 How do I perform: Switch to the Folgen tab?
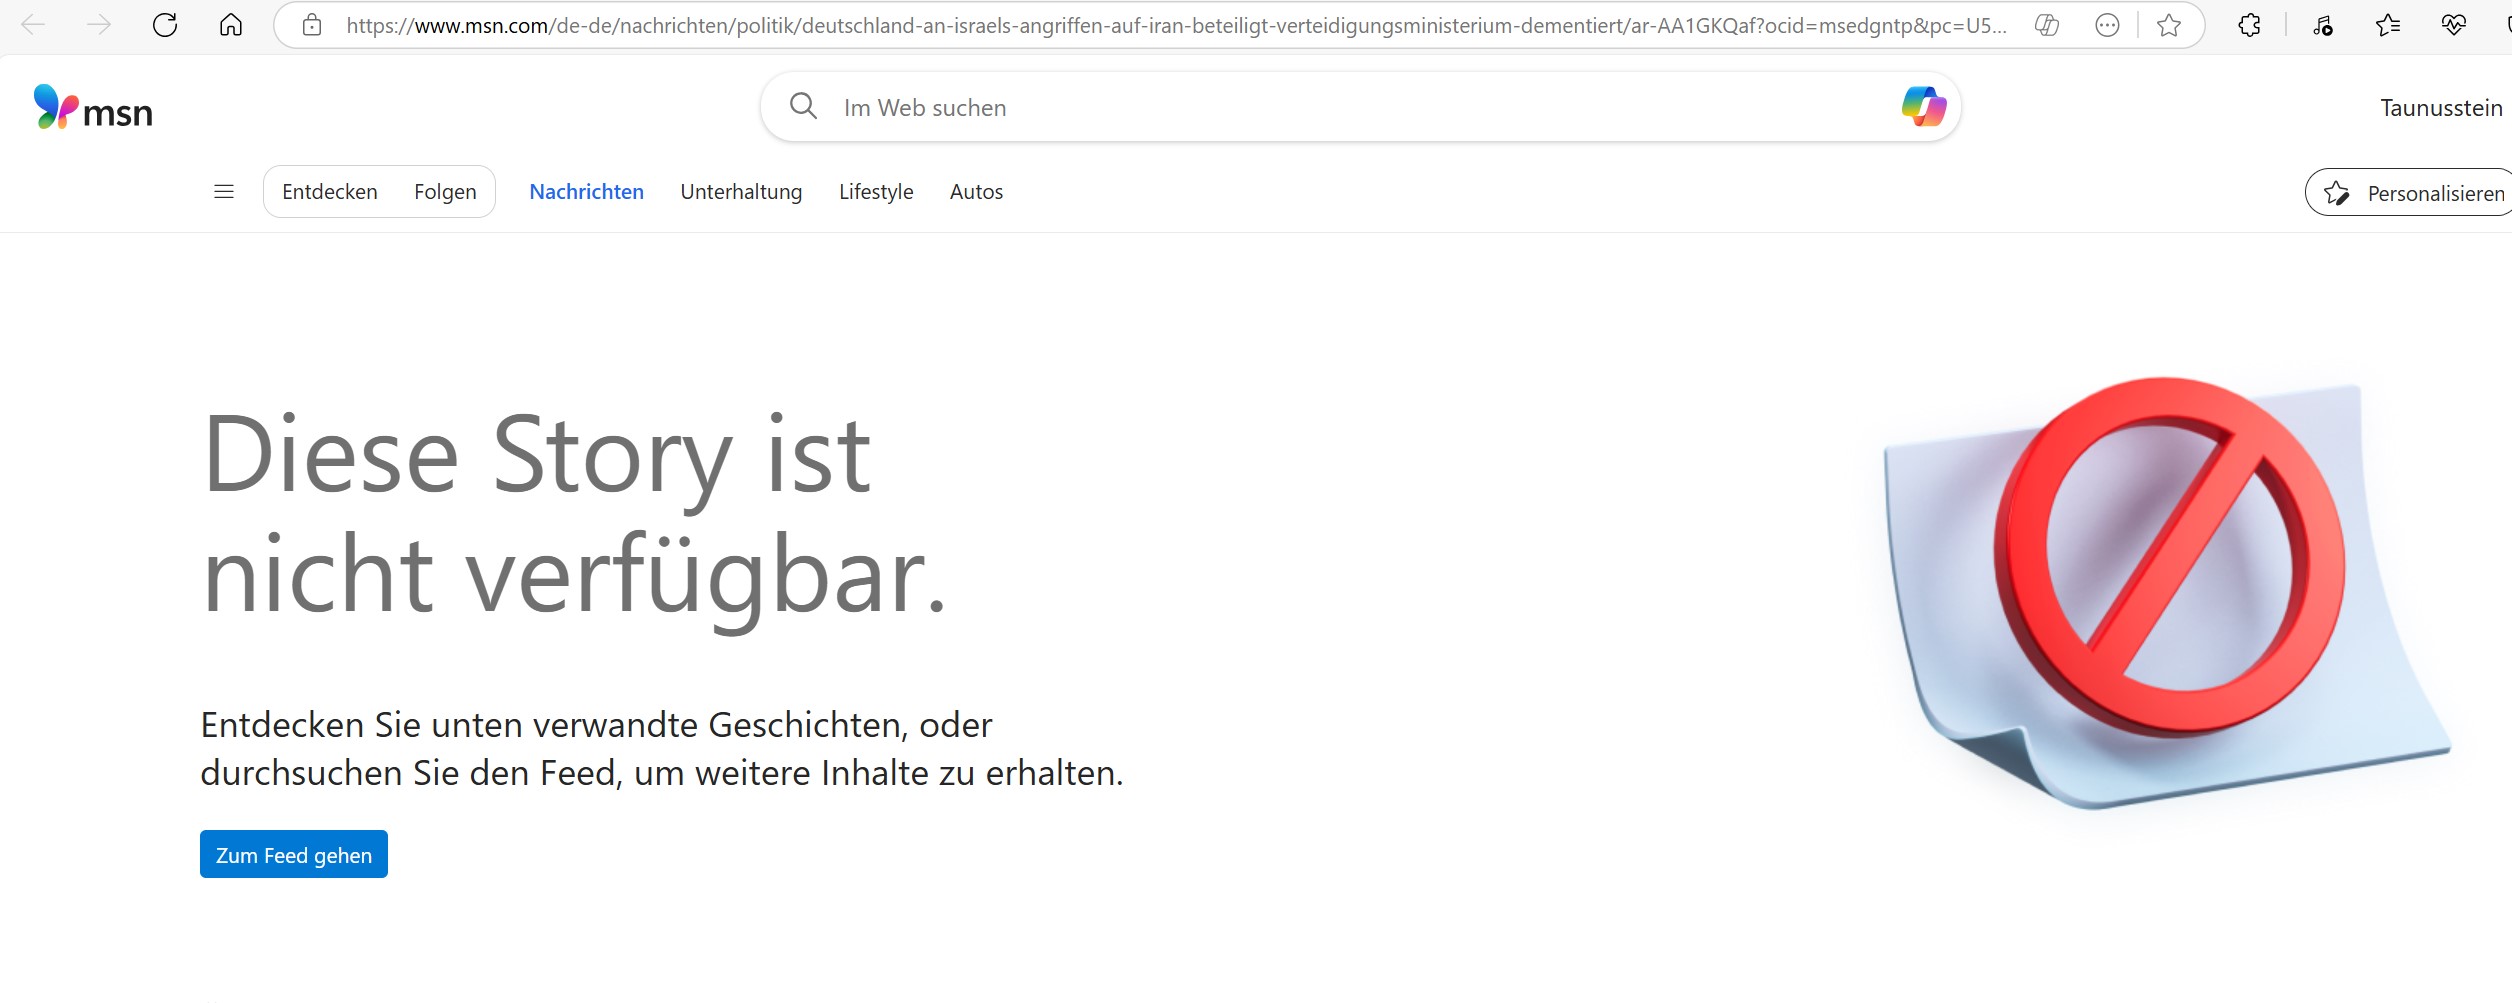coord(445,191)
